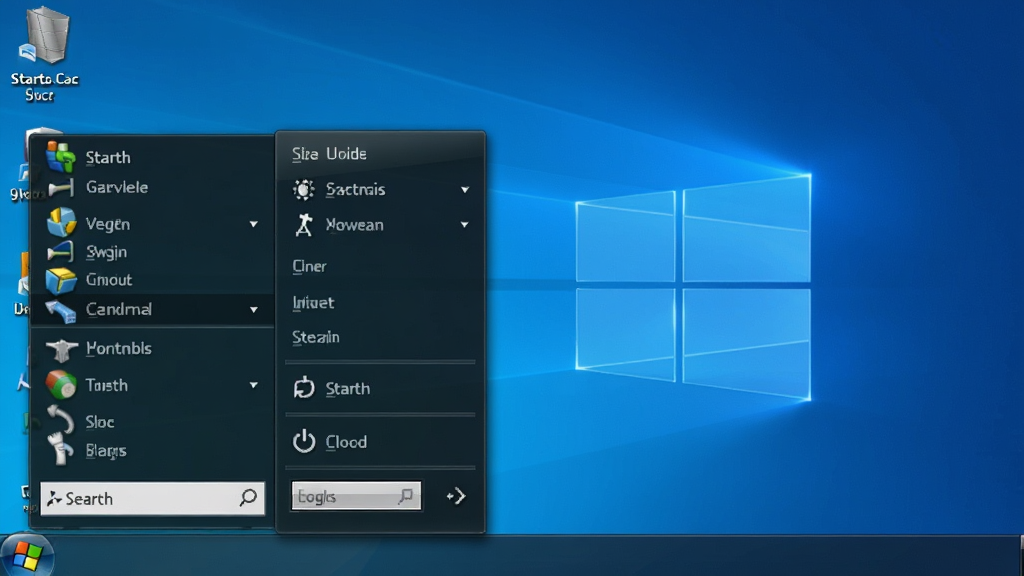Click the Sactrais gear icon
This screenshot has height=576, width=1024.
304,189
